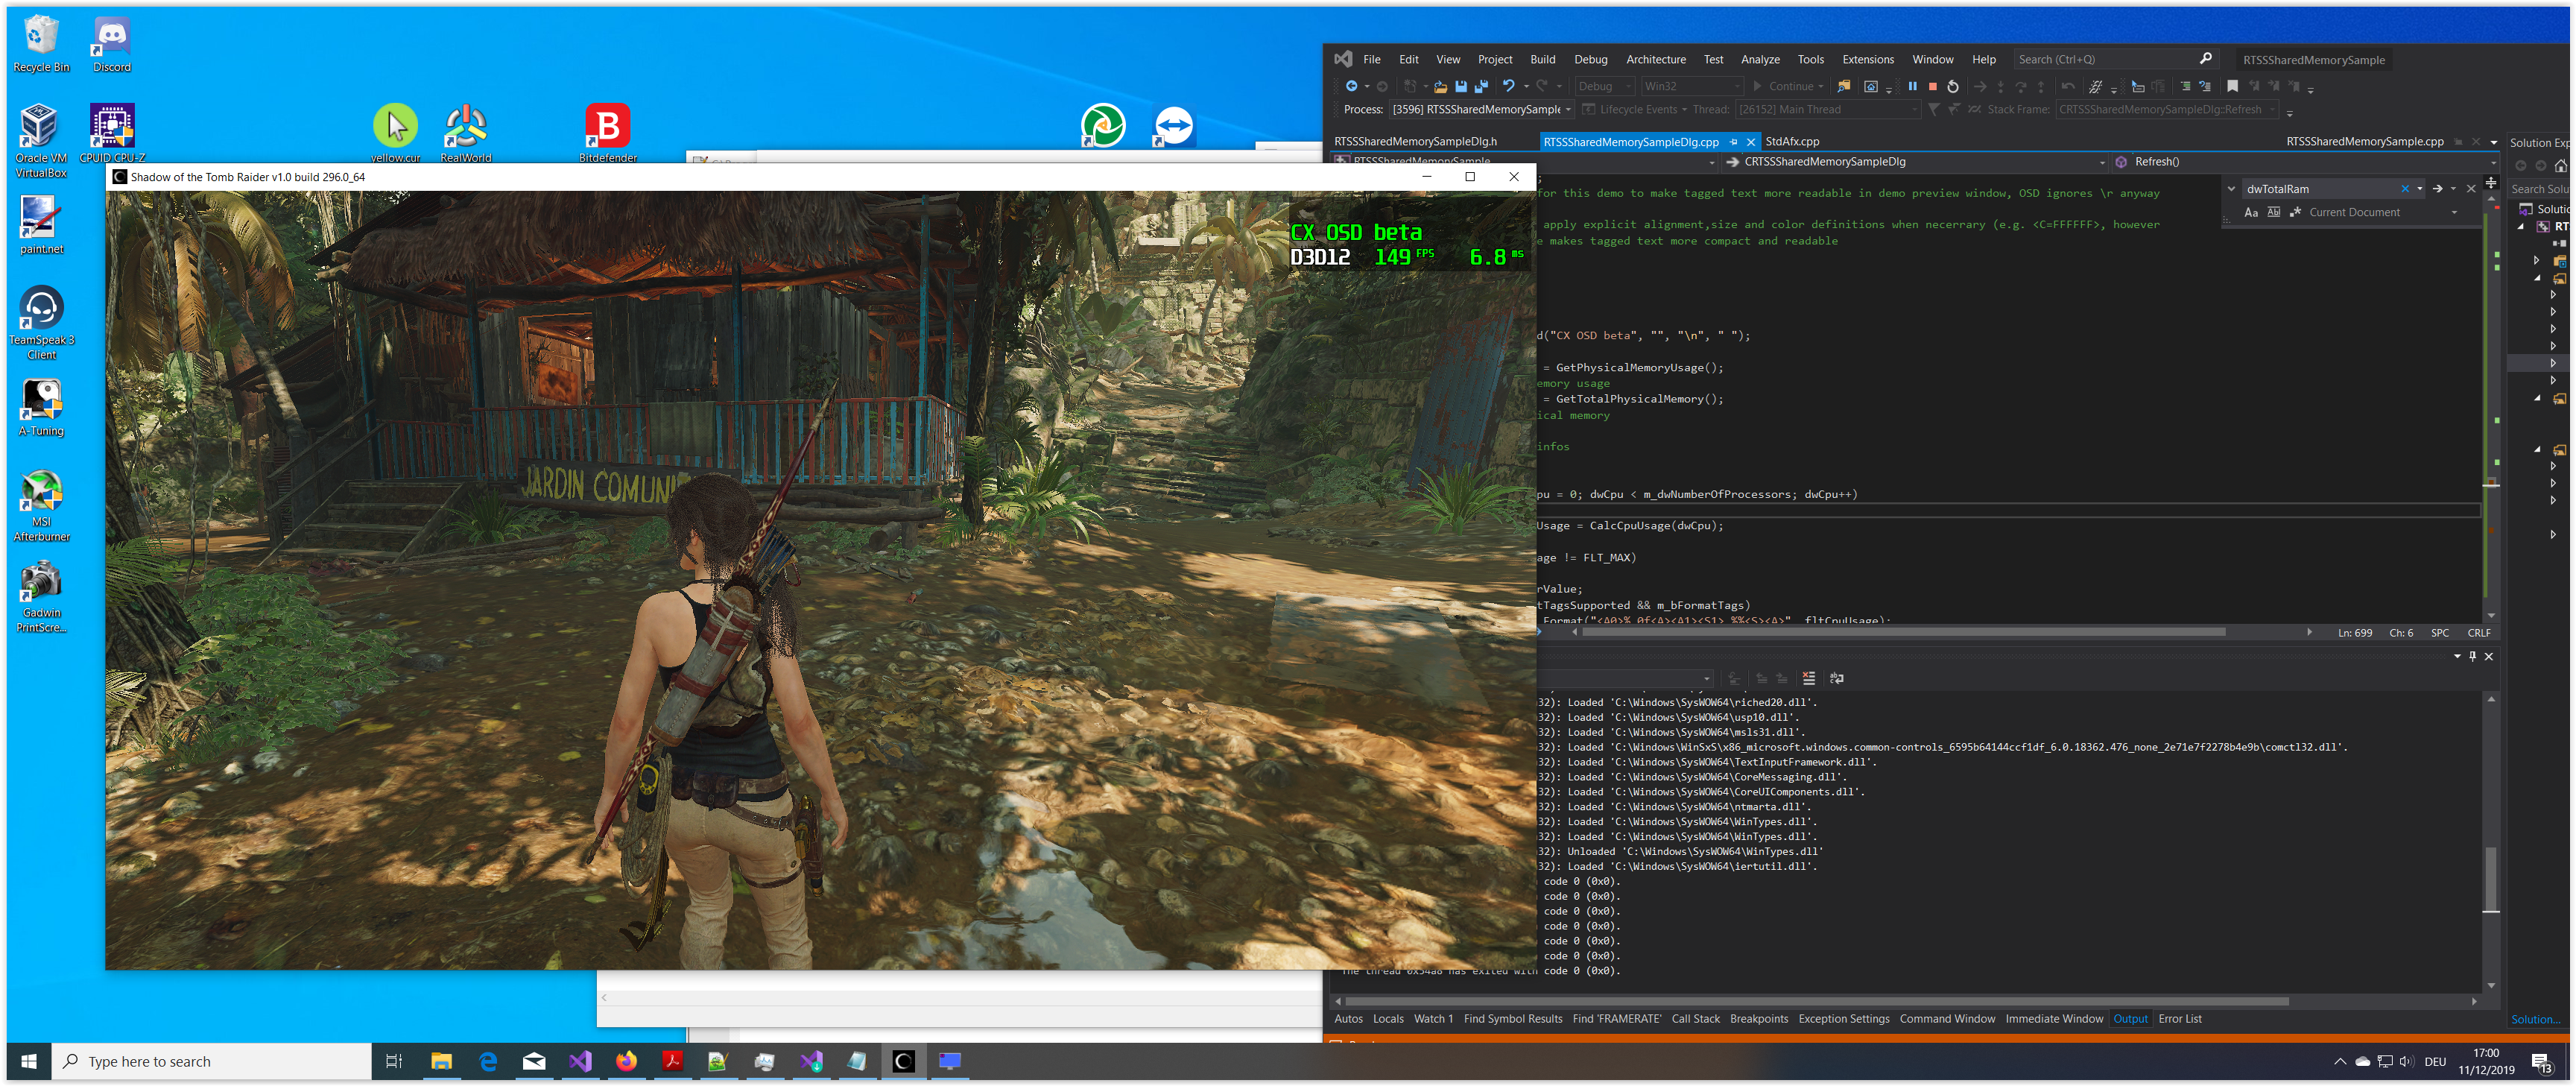Click the Save All toolbar icon
Image resolution: width=2576 pixels, height=1086 pixels.
pos(1481,86)
